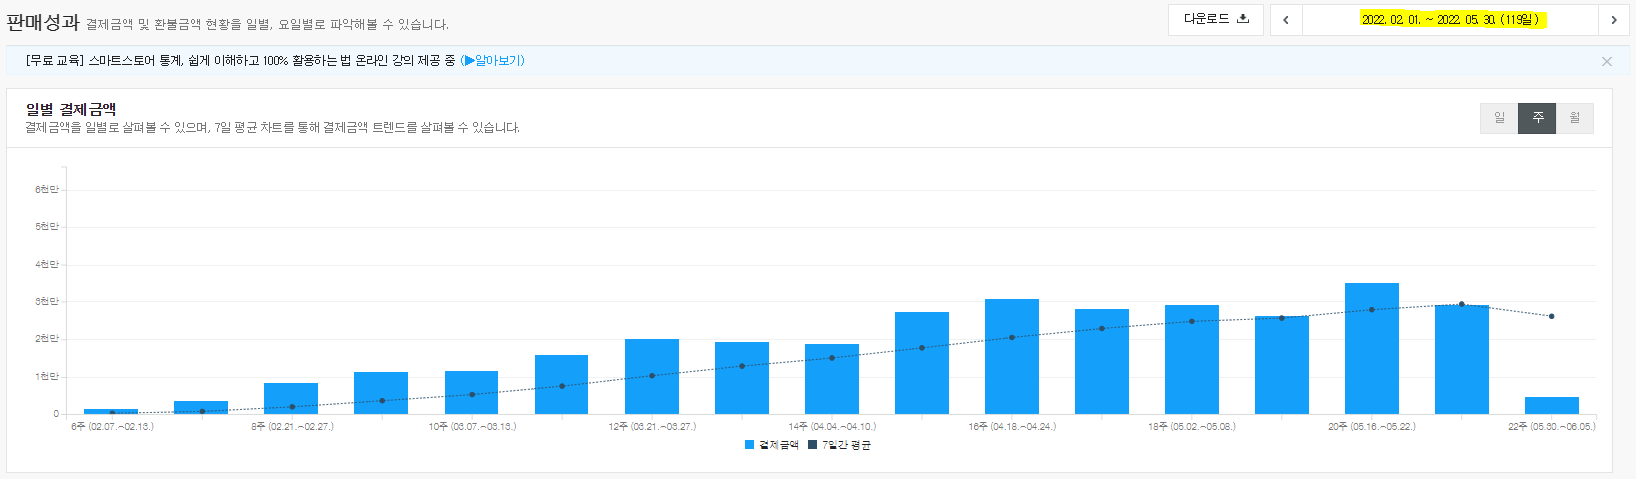Select the 8주 (02.21~02.27) bar
Viewport: 1636px width, 479px height.
tap(291, 399)
